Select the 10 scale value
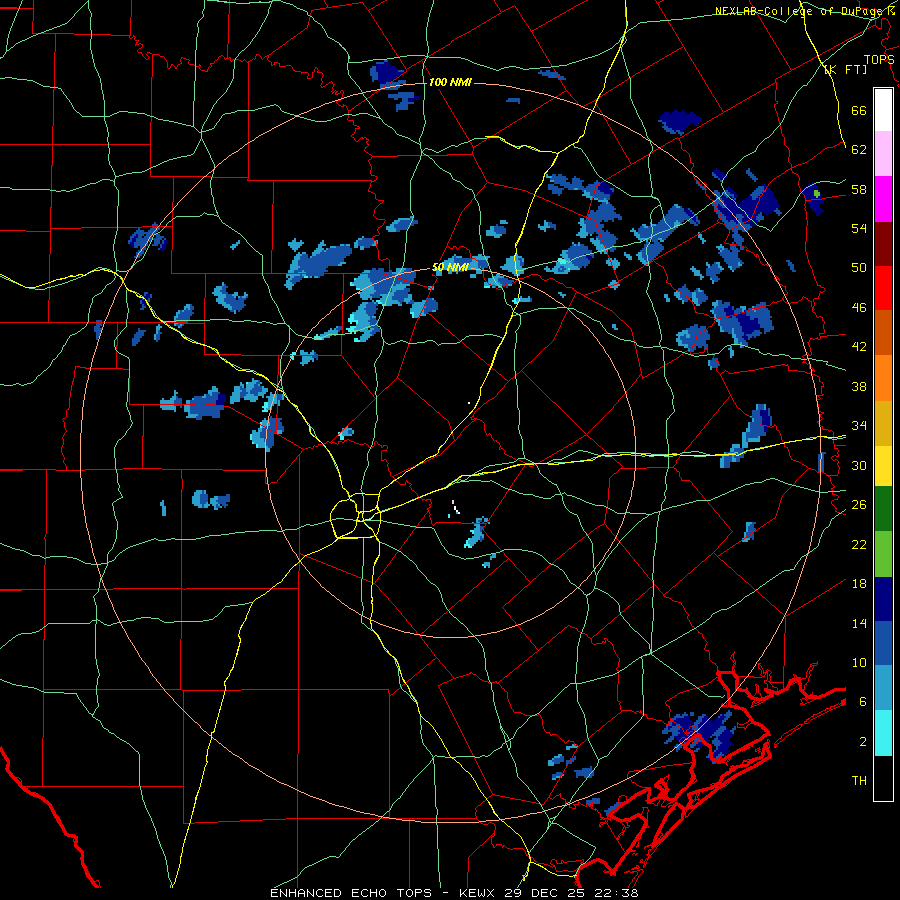The width and height of the screenshot is (900, 900). [859, 662]
